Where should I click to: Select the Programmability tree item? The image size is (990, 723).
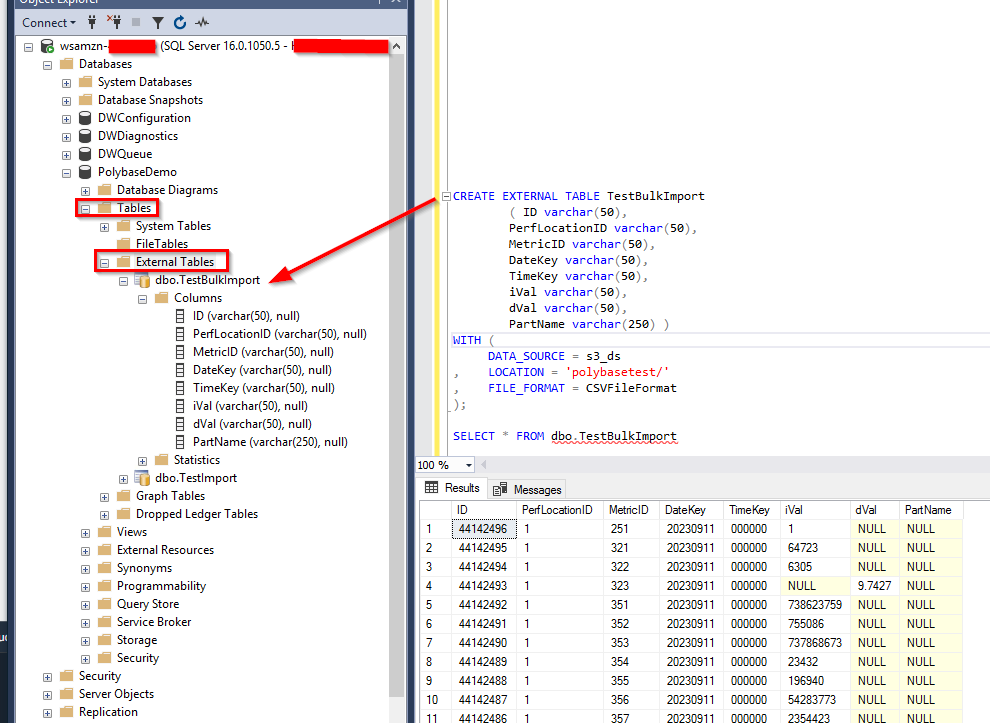[161, 586]
